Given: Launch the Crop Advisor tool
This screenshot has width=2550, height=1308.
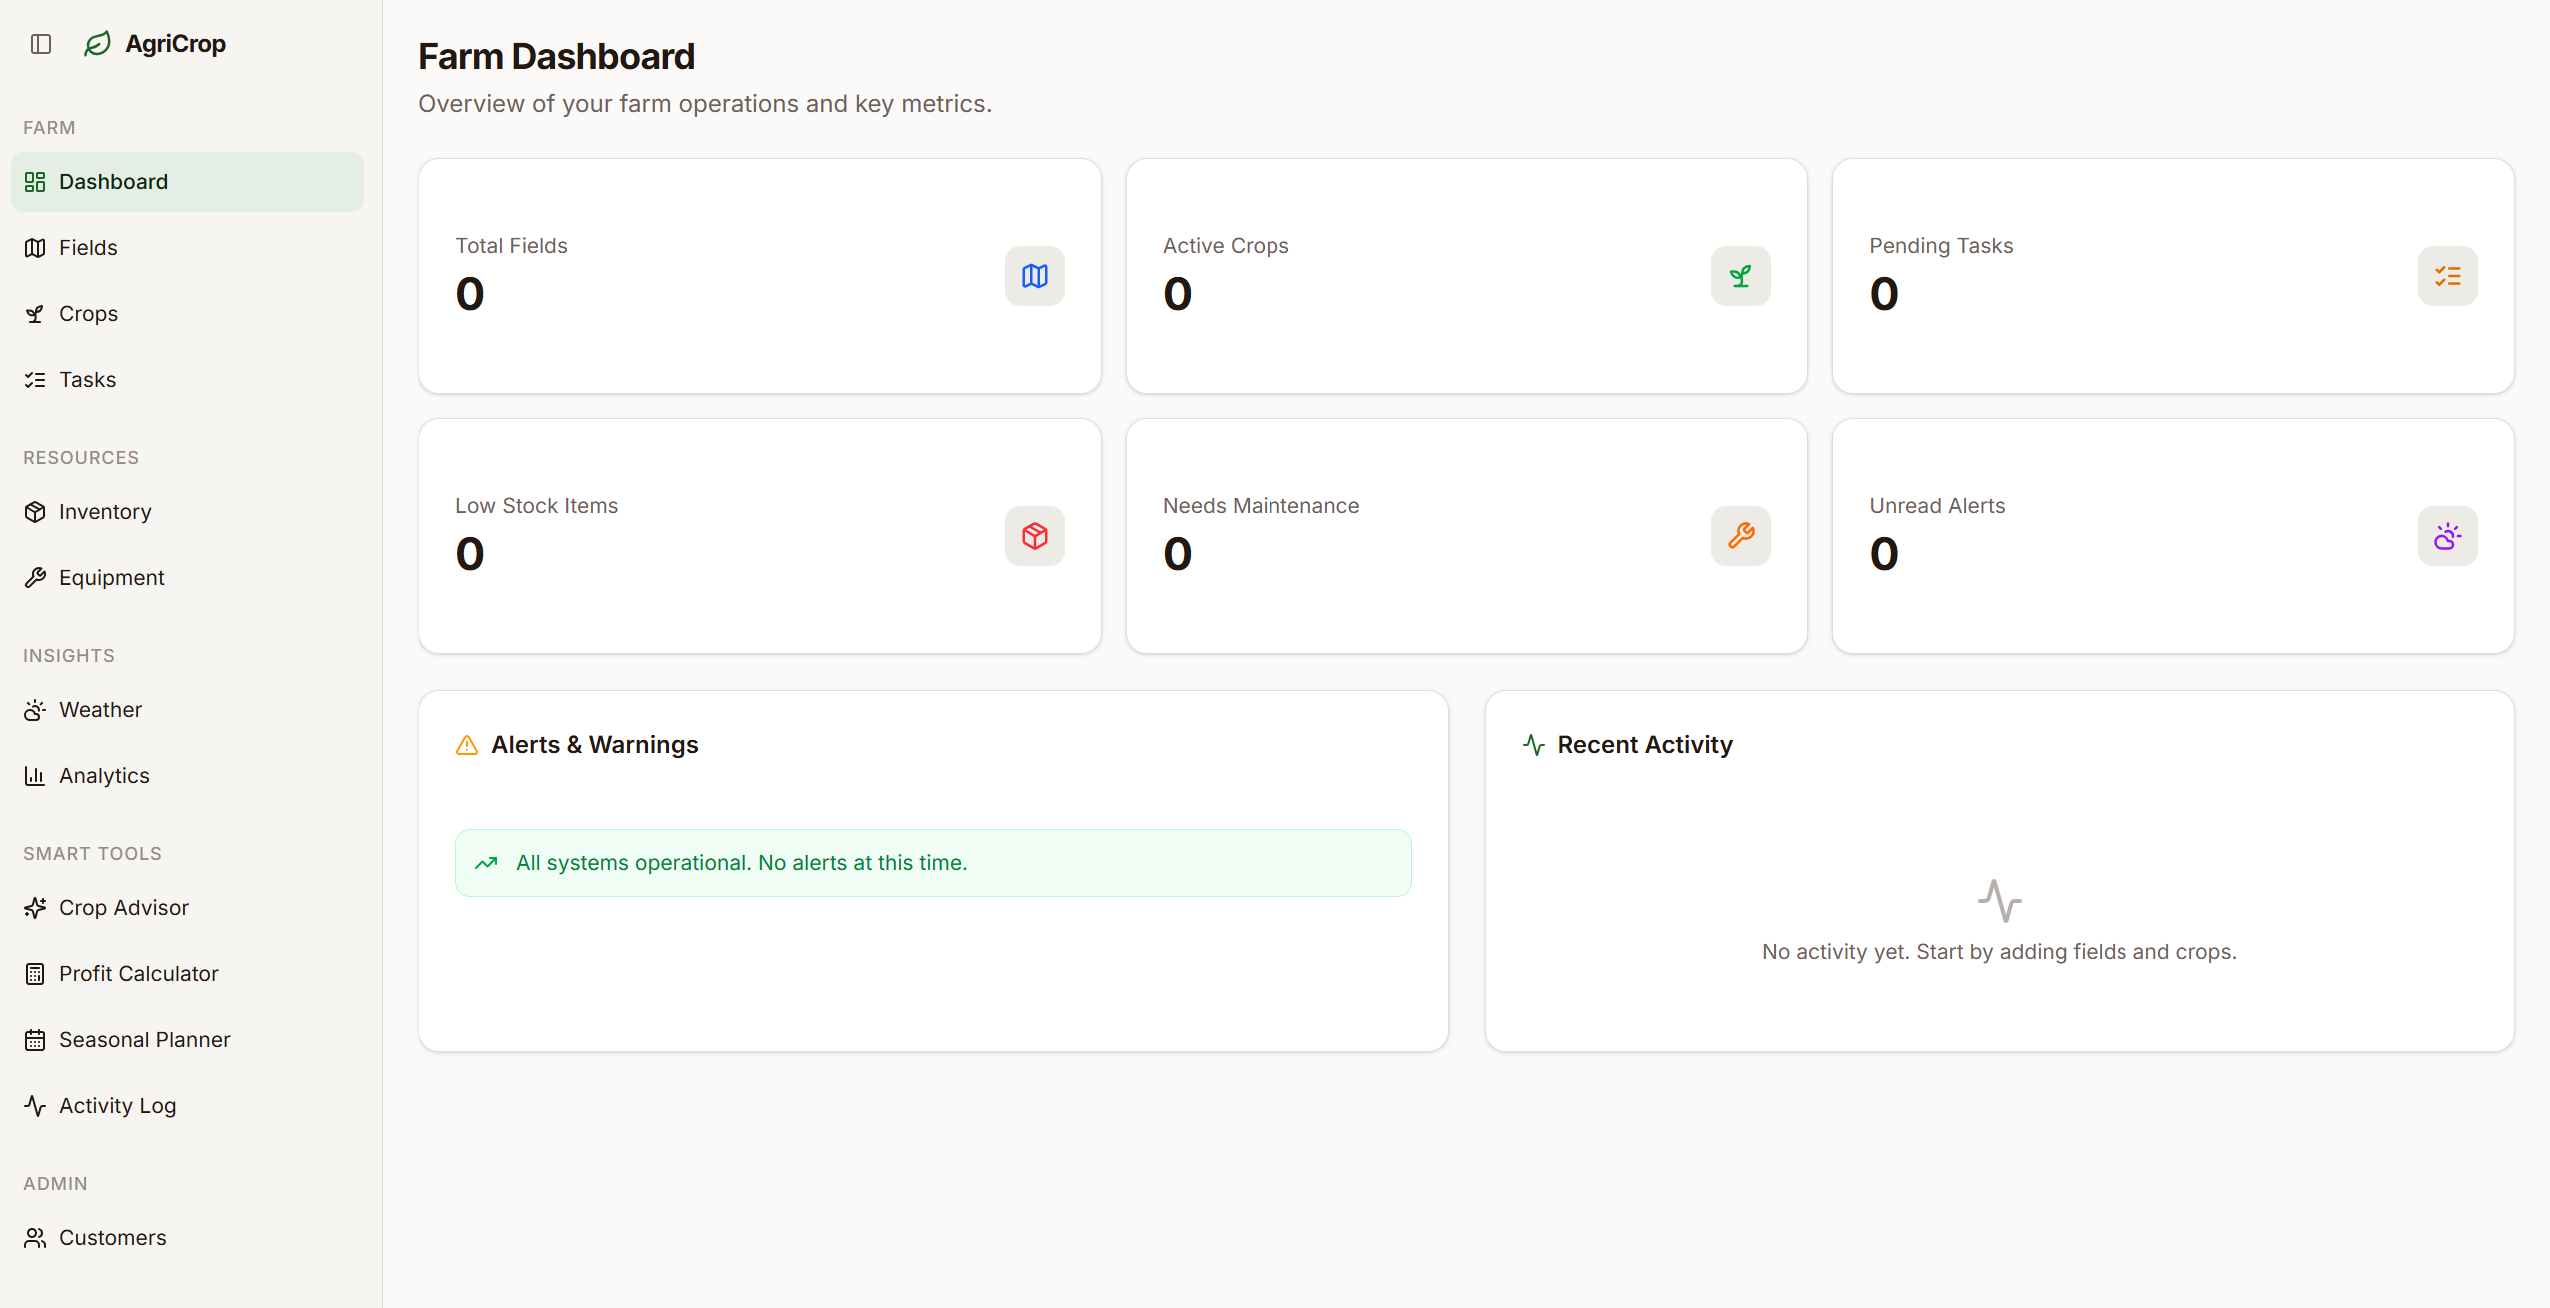Looking at the screenshot, I should point(123,908).
